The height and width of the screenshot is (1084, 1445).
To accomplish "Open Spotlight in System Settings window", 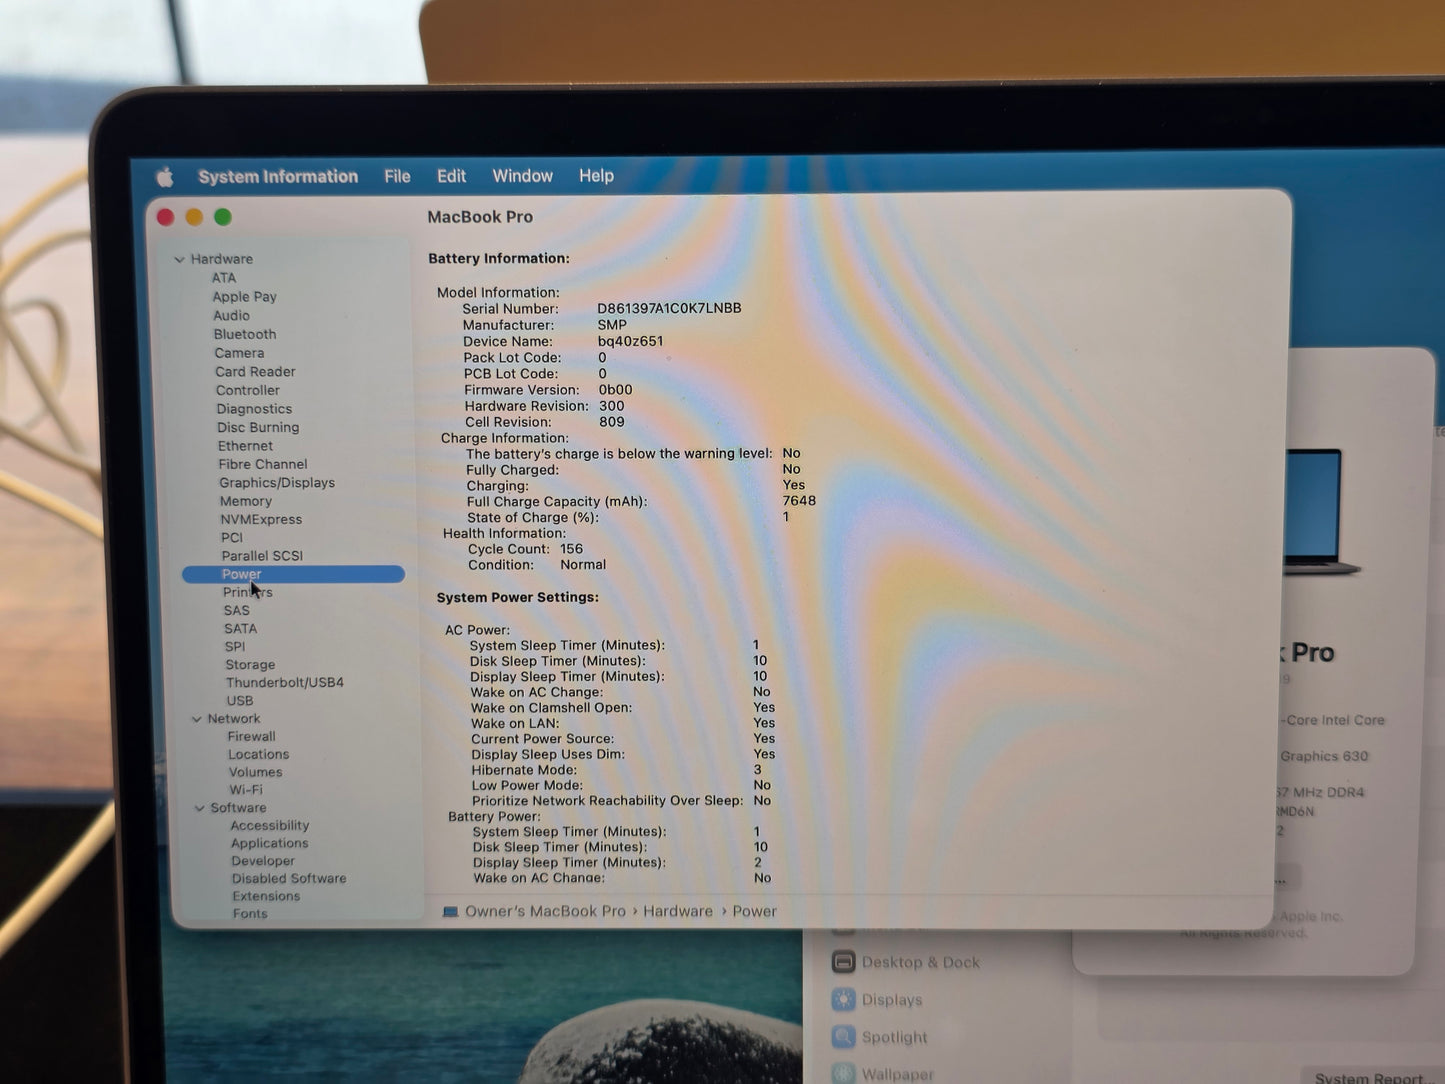I will click(x=880, y=1037).
